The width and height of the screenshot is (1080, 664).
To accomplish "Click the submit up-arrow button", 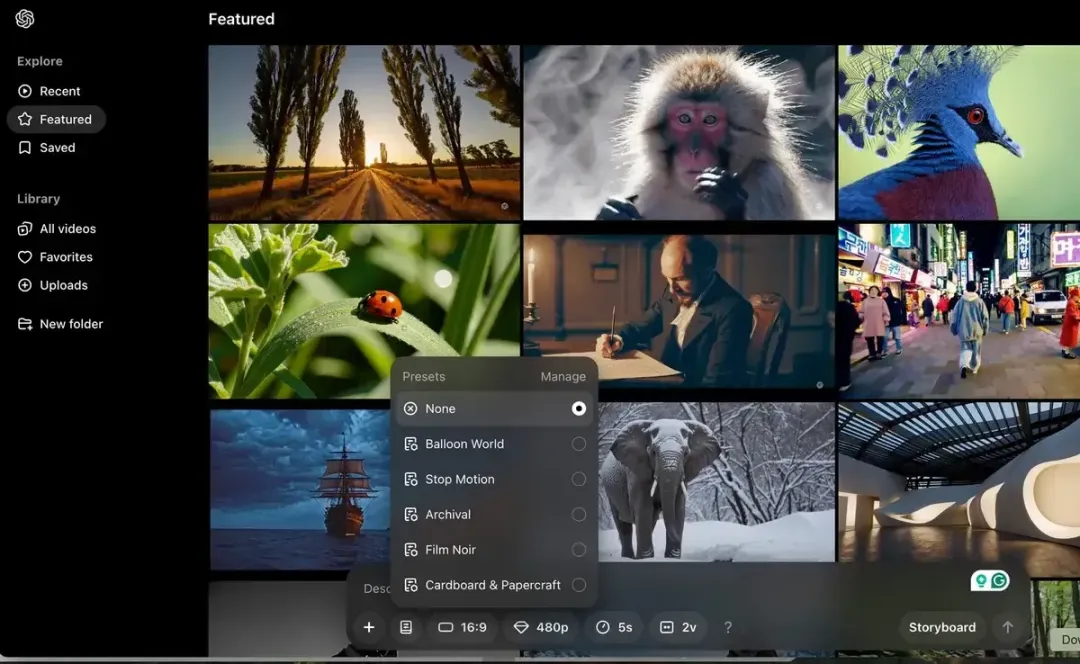I will pos(1008,627).
